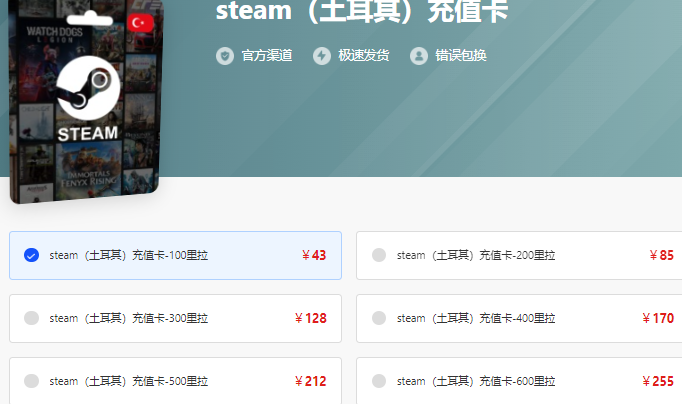Click the ¥128 price on the 300 lira option
This screenshot has height=404, width=682.
[x=310, y=318]
